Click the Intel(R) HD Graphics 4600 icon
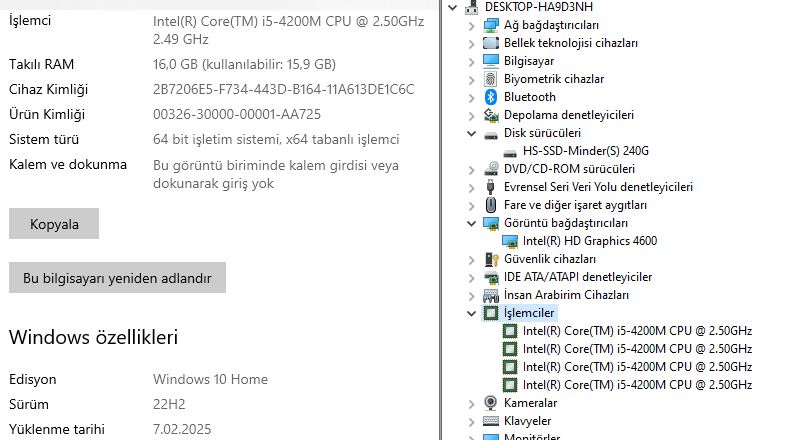 coord(509,241)
